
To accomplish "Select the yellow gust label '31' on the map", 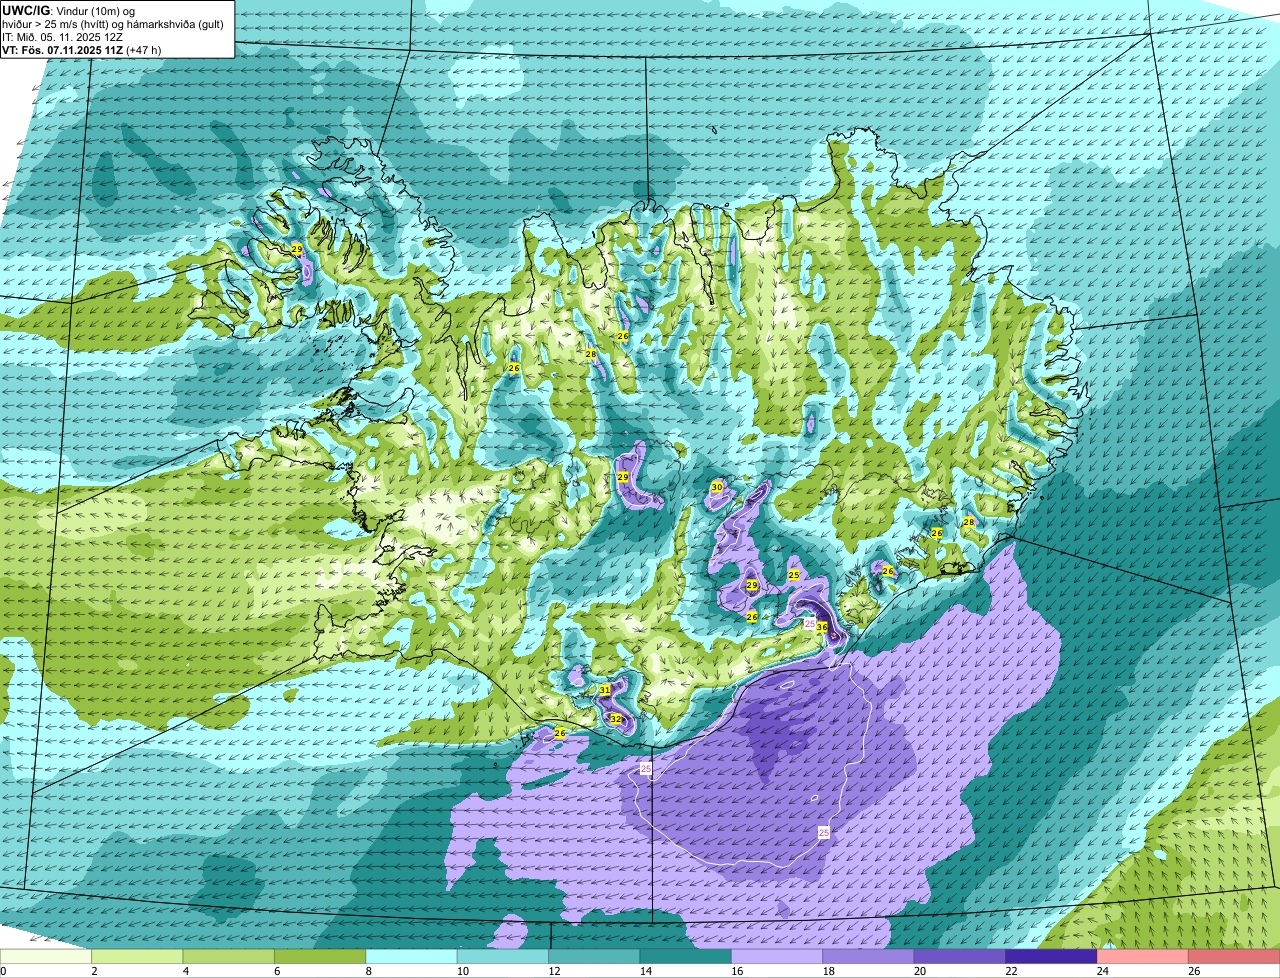I will click(605, 690).
